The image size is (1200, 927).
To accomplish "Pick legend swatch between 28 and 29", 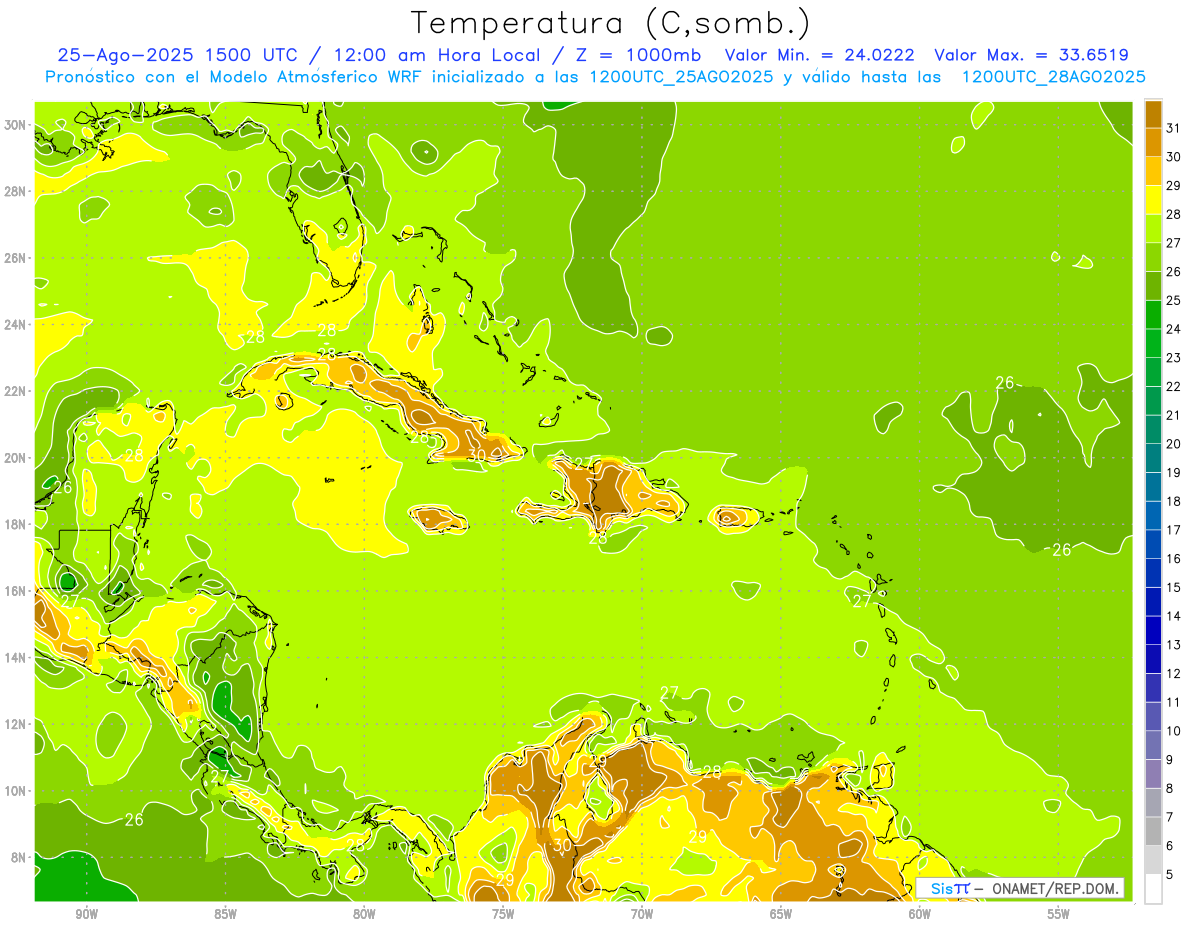I will click(x=1153, y=200).
